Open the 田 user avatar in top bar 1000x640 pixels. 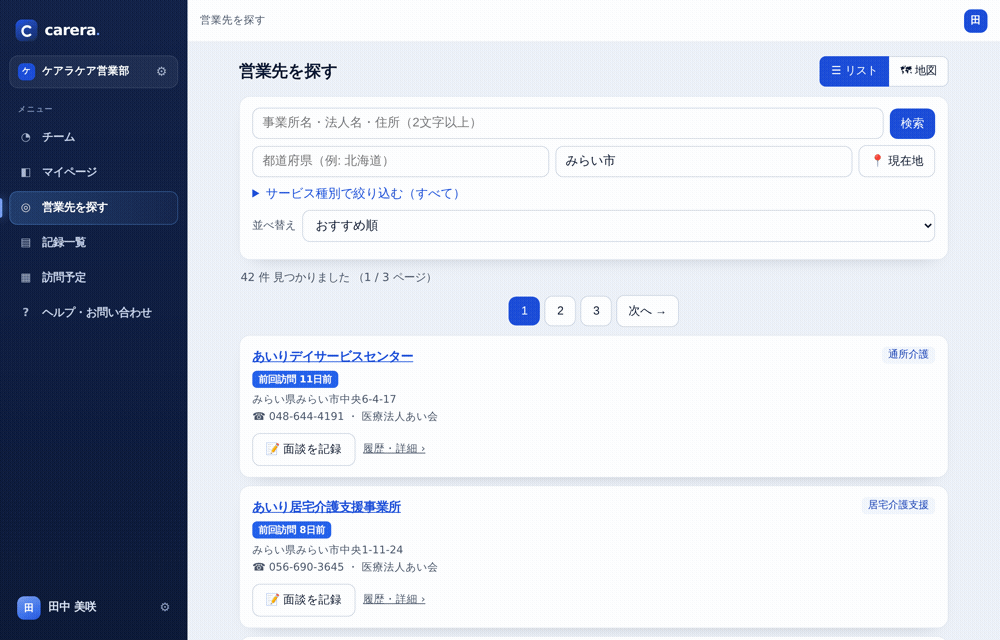click(x=975, y=20)
